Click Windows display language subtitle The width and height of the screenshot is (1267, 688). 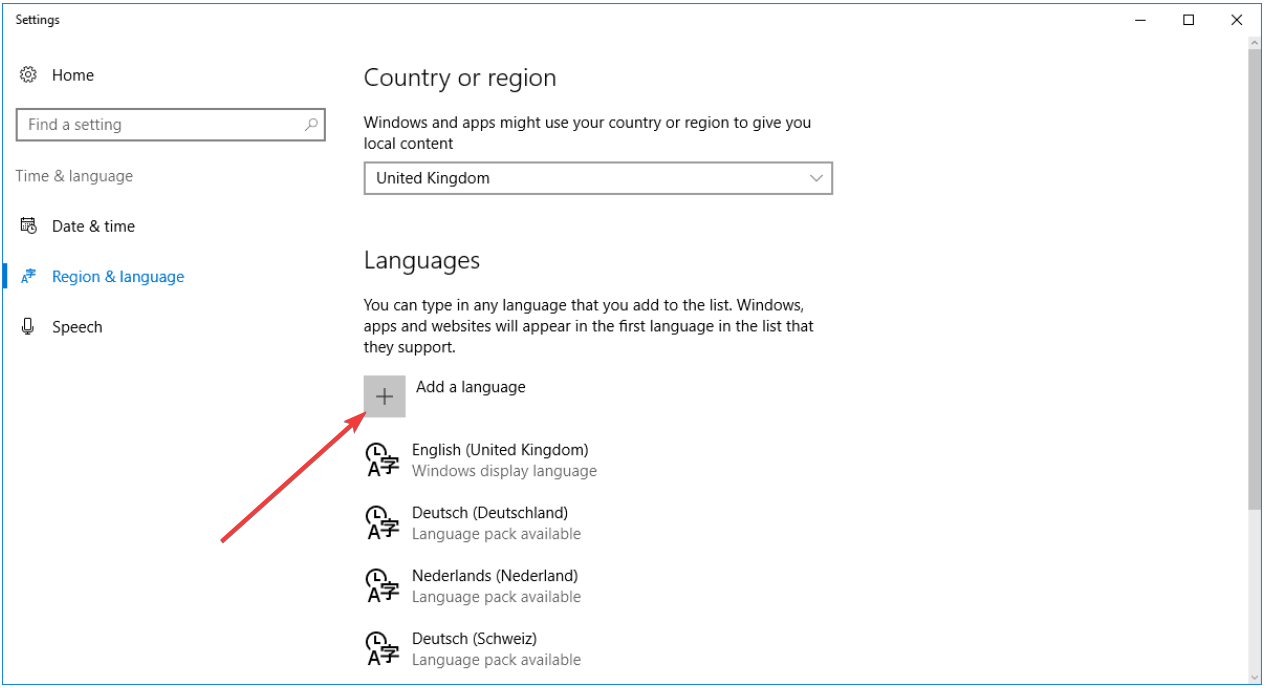click(504, 471)
